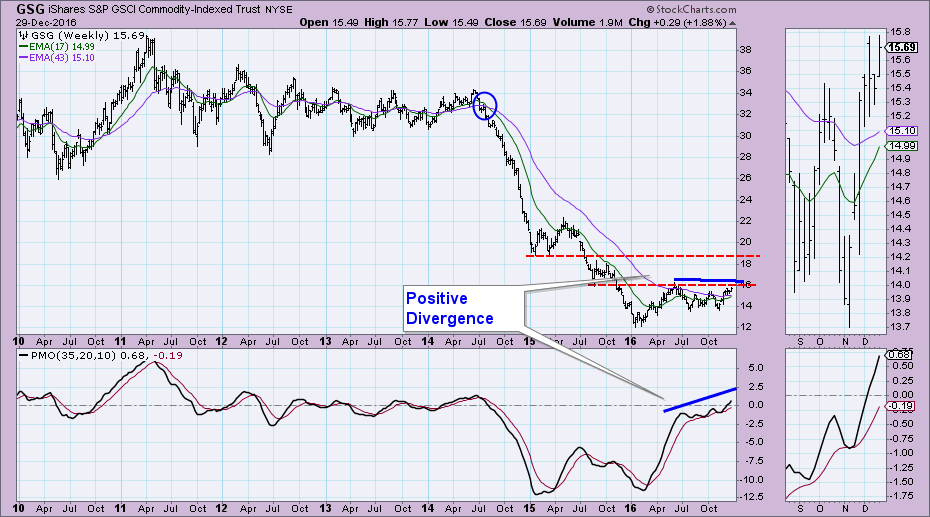930x517 pixels.
Task: Click the -12.5 level on the PMO axis
Action: click(x=751, y=497)
